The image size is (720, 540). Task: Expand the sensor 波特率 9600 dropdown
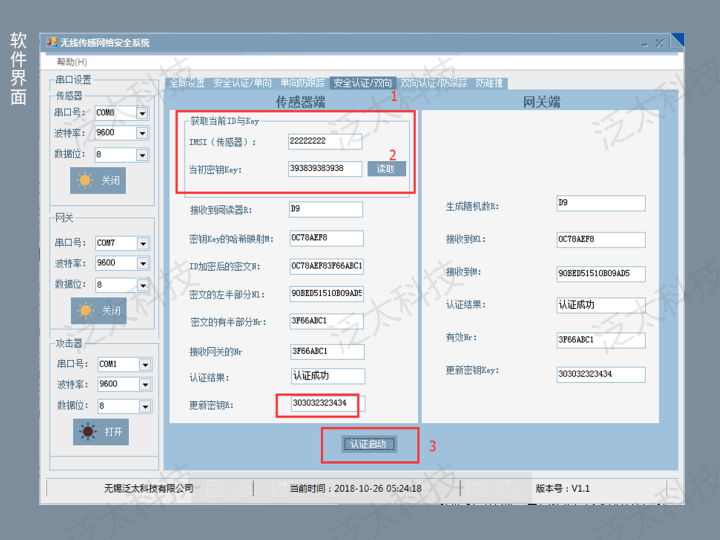(x=142, y=133)
